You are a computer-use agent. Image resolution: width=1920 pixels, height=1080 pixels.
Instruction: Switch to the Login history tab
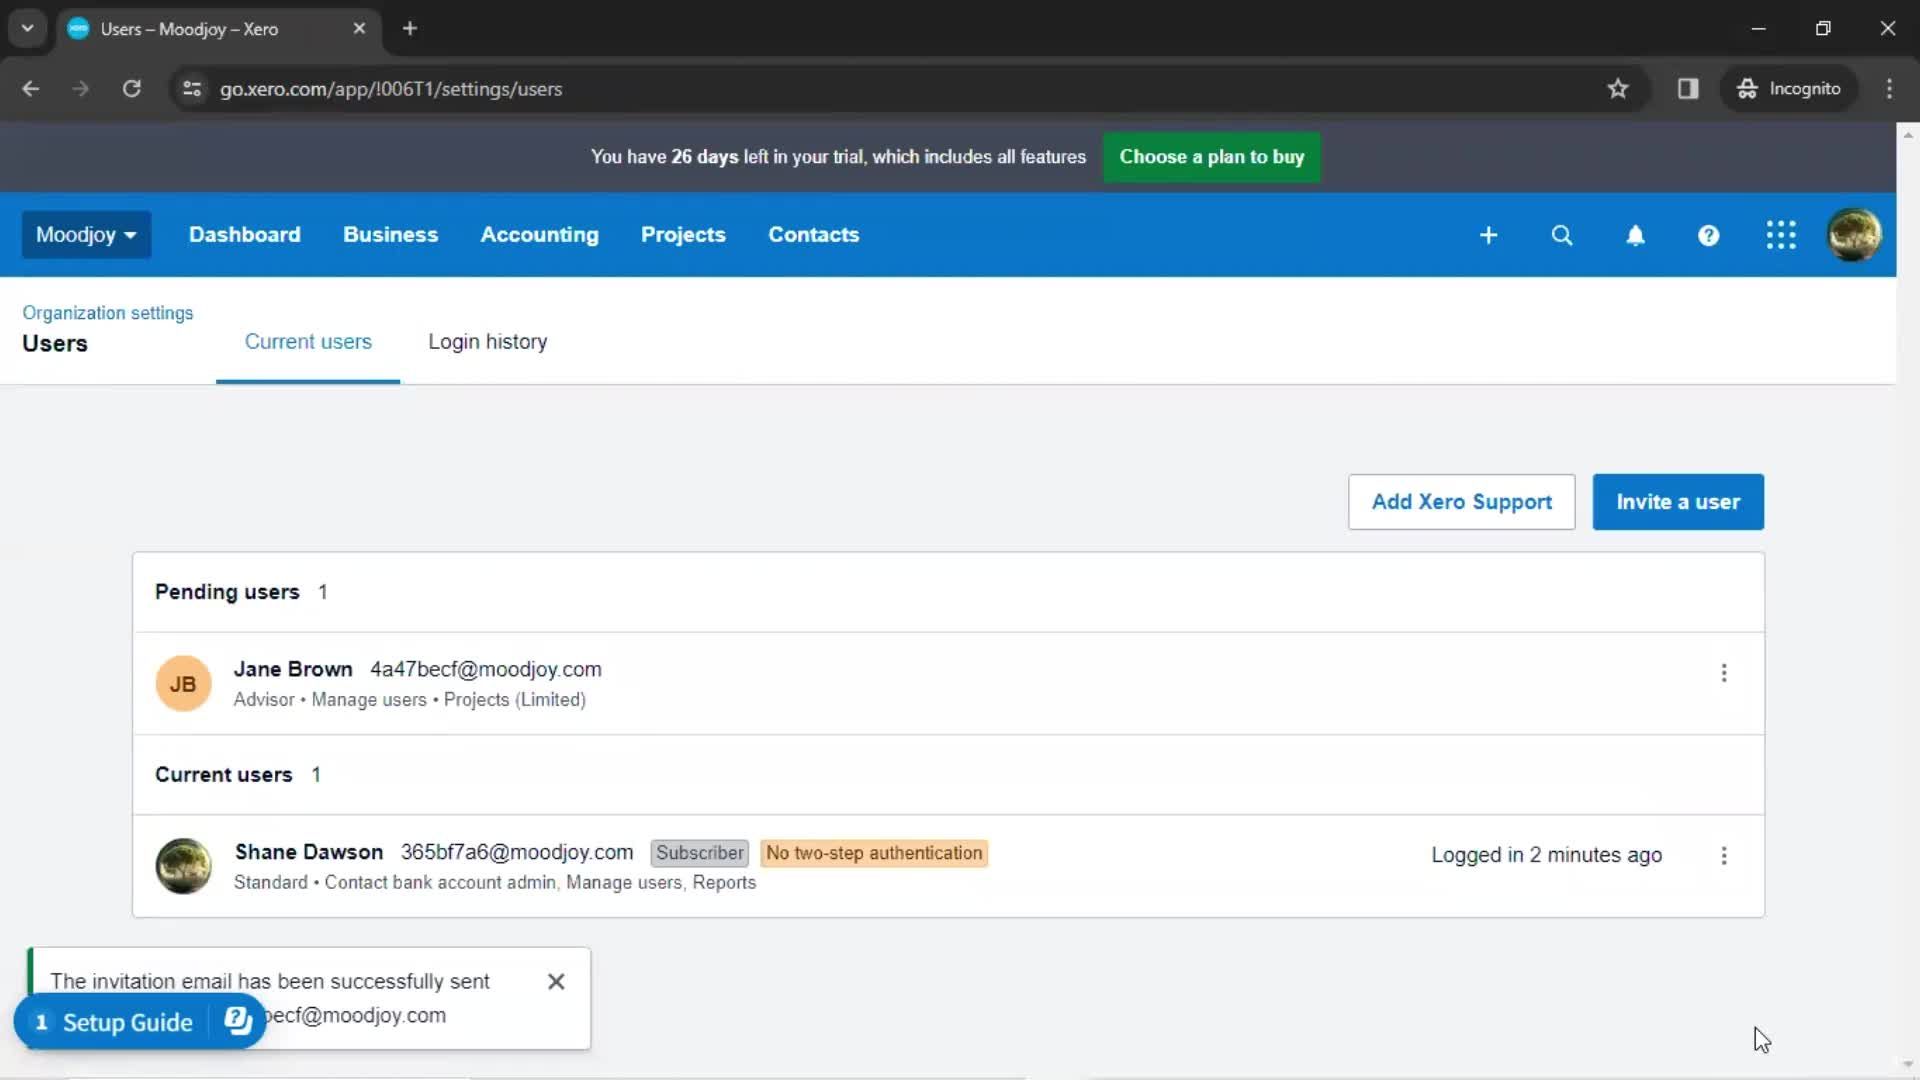pos(488,342)
